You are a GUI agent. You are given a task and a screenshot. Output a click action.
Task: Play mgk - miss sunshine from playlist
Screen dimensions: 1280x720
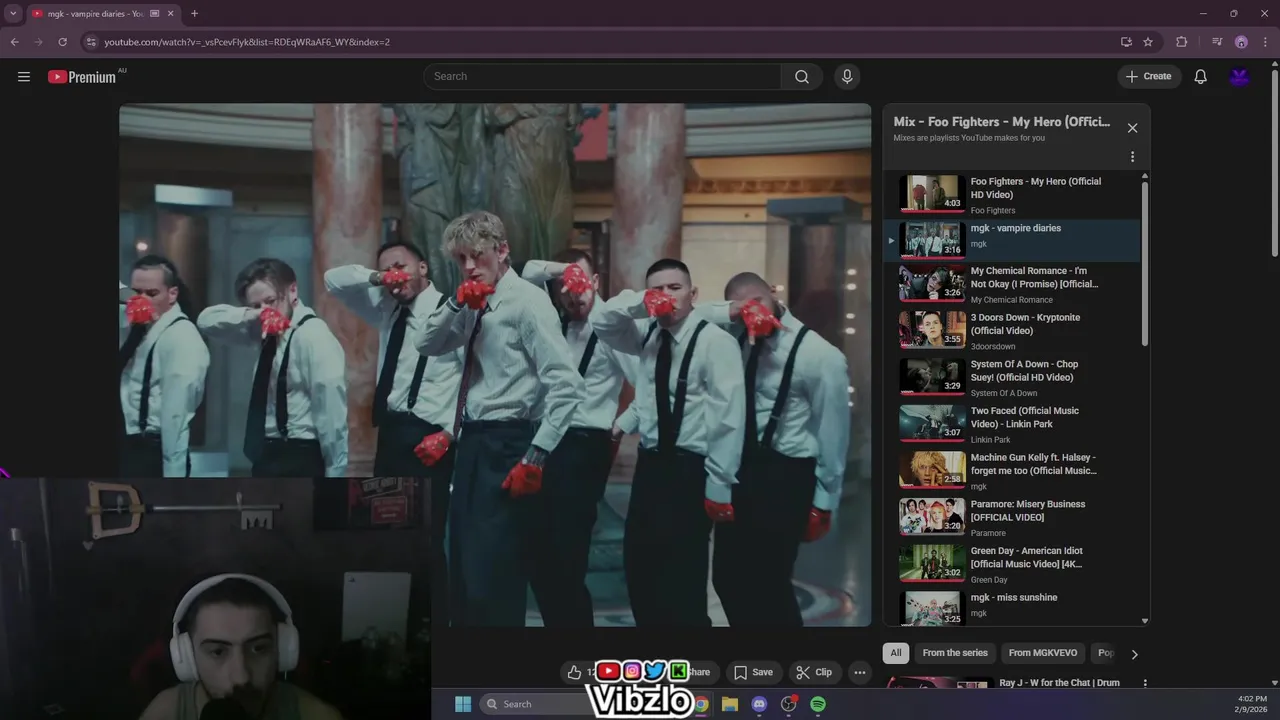pyautogui.click(x=1012, y=608)
